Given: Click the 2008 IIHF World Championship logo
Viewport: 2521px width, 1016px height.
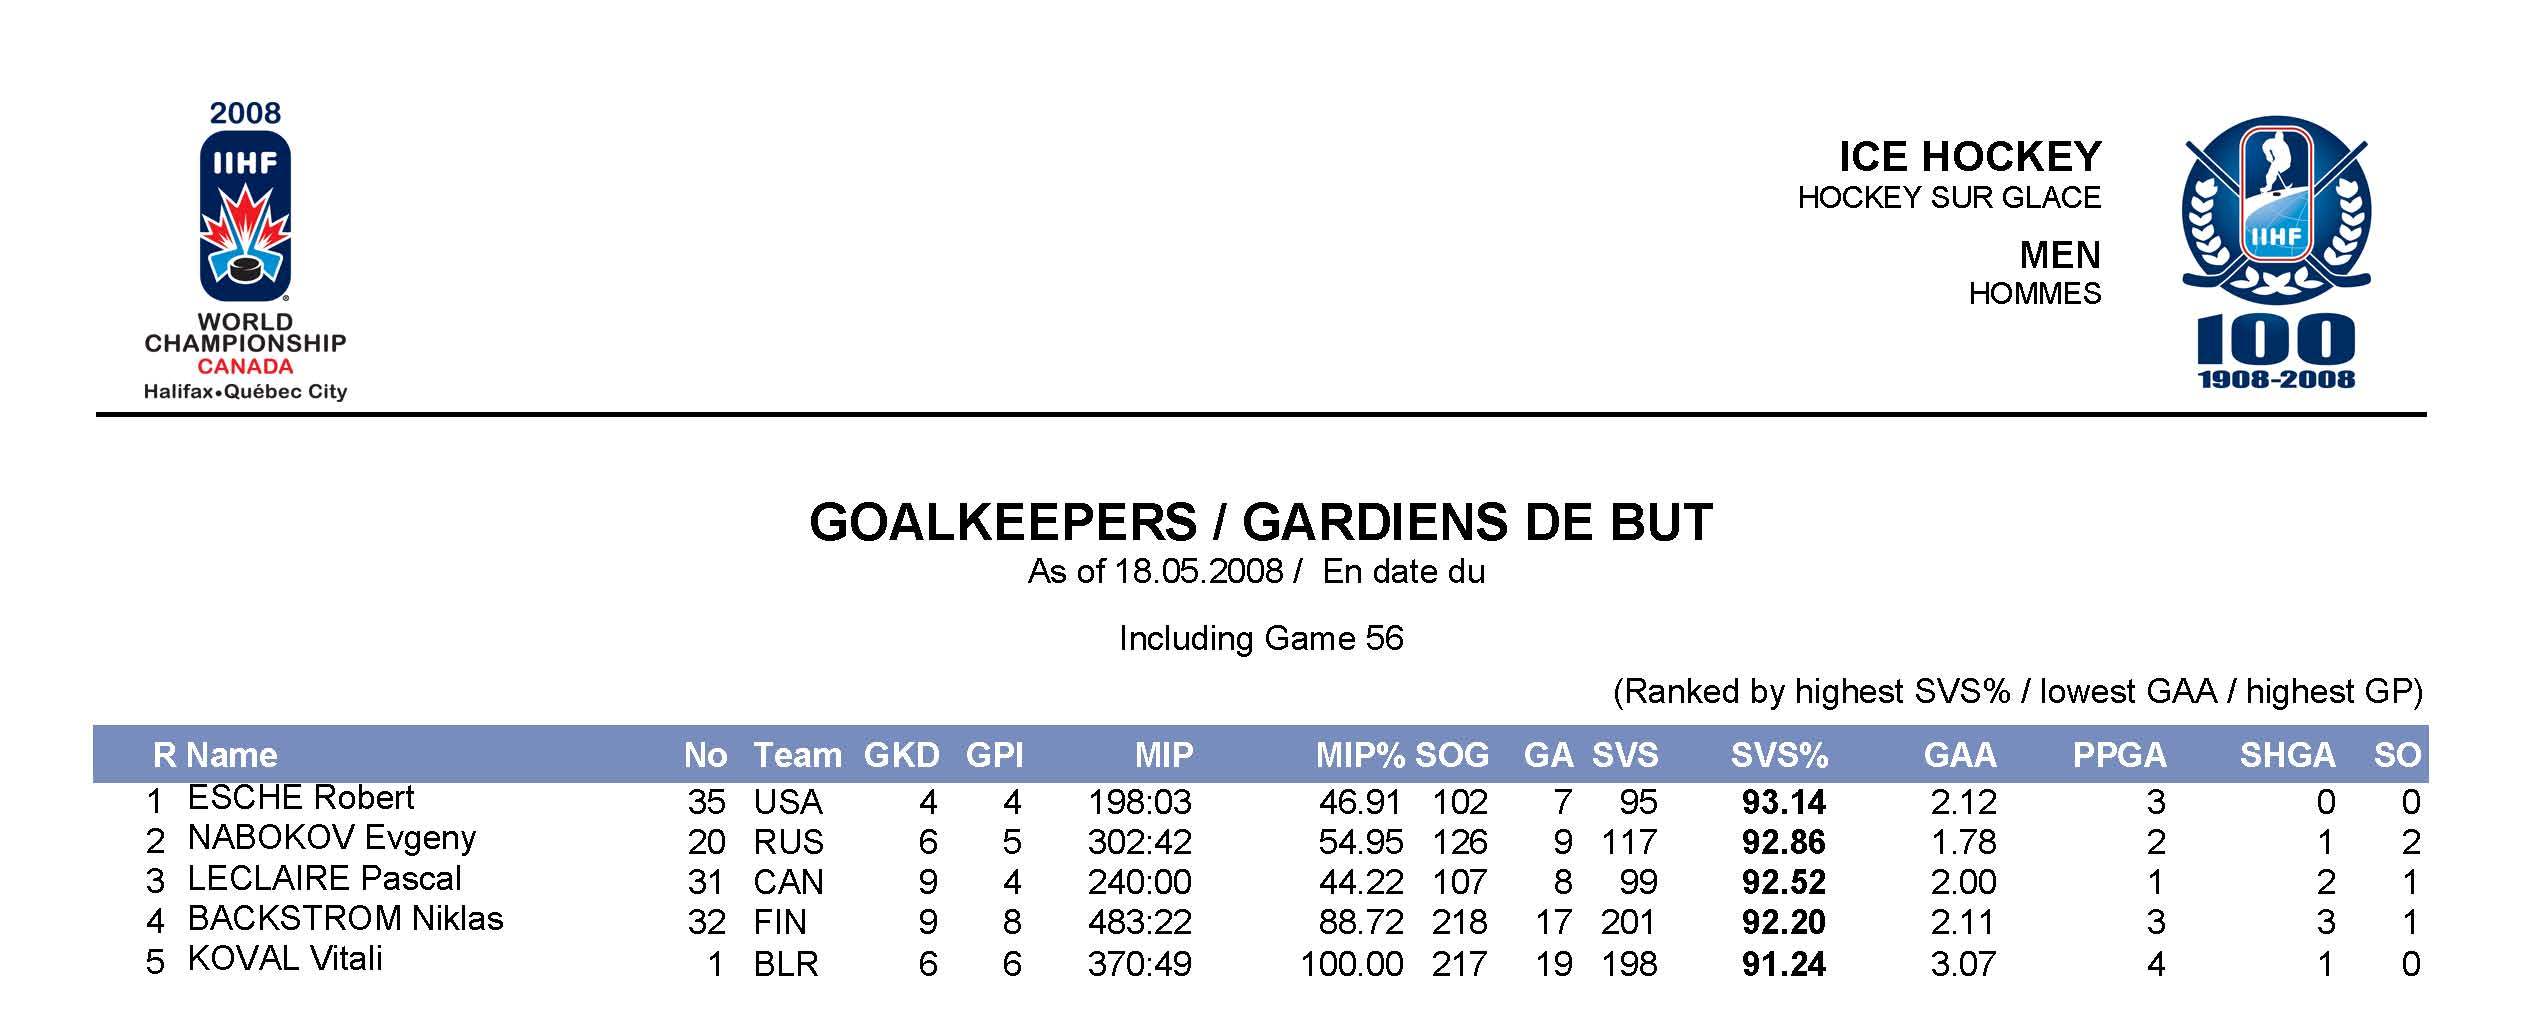Looking at the screenshot, I should (245, 250).
